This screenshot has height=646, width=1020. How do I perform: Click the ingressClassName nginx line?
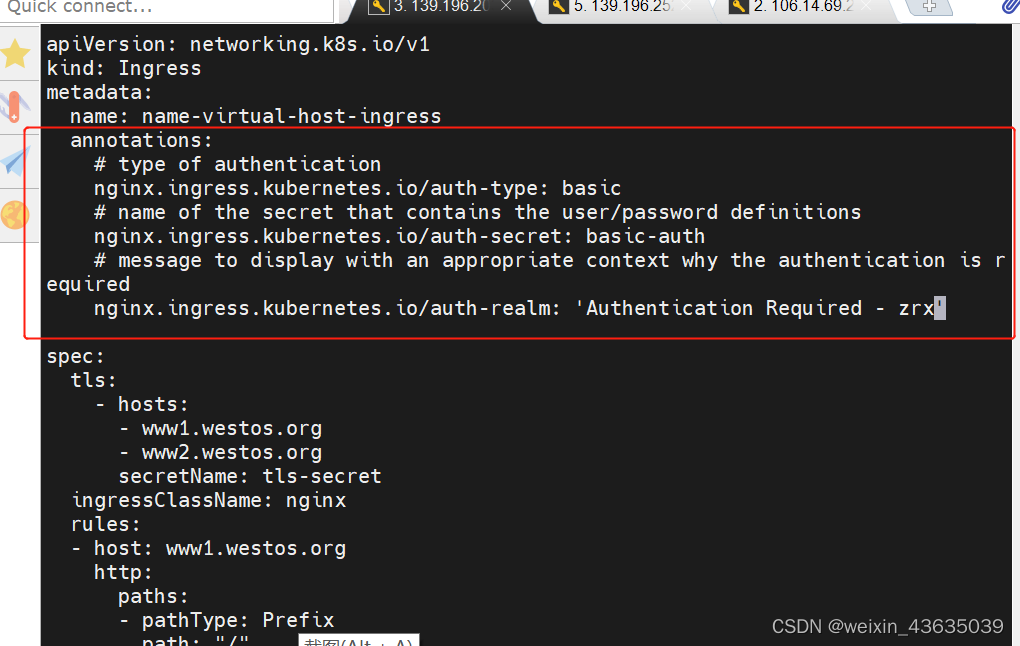point(208,500)
